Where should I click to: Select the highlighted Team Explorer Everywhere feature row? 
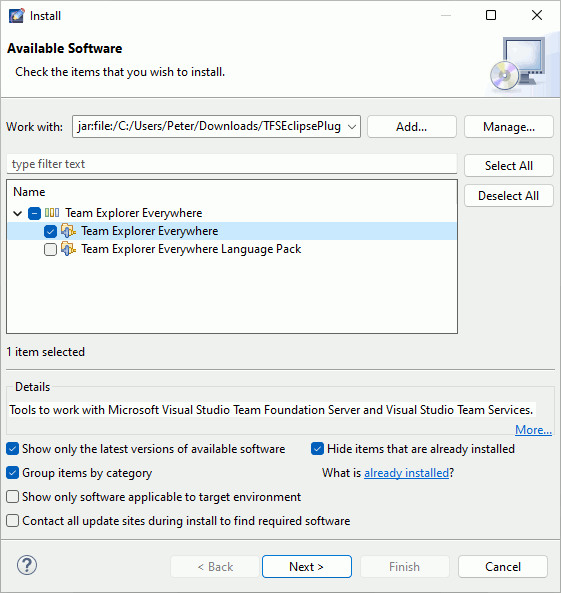(x=232, y=231)
